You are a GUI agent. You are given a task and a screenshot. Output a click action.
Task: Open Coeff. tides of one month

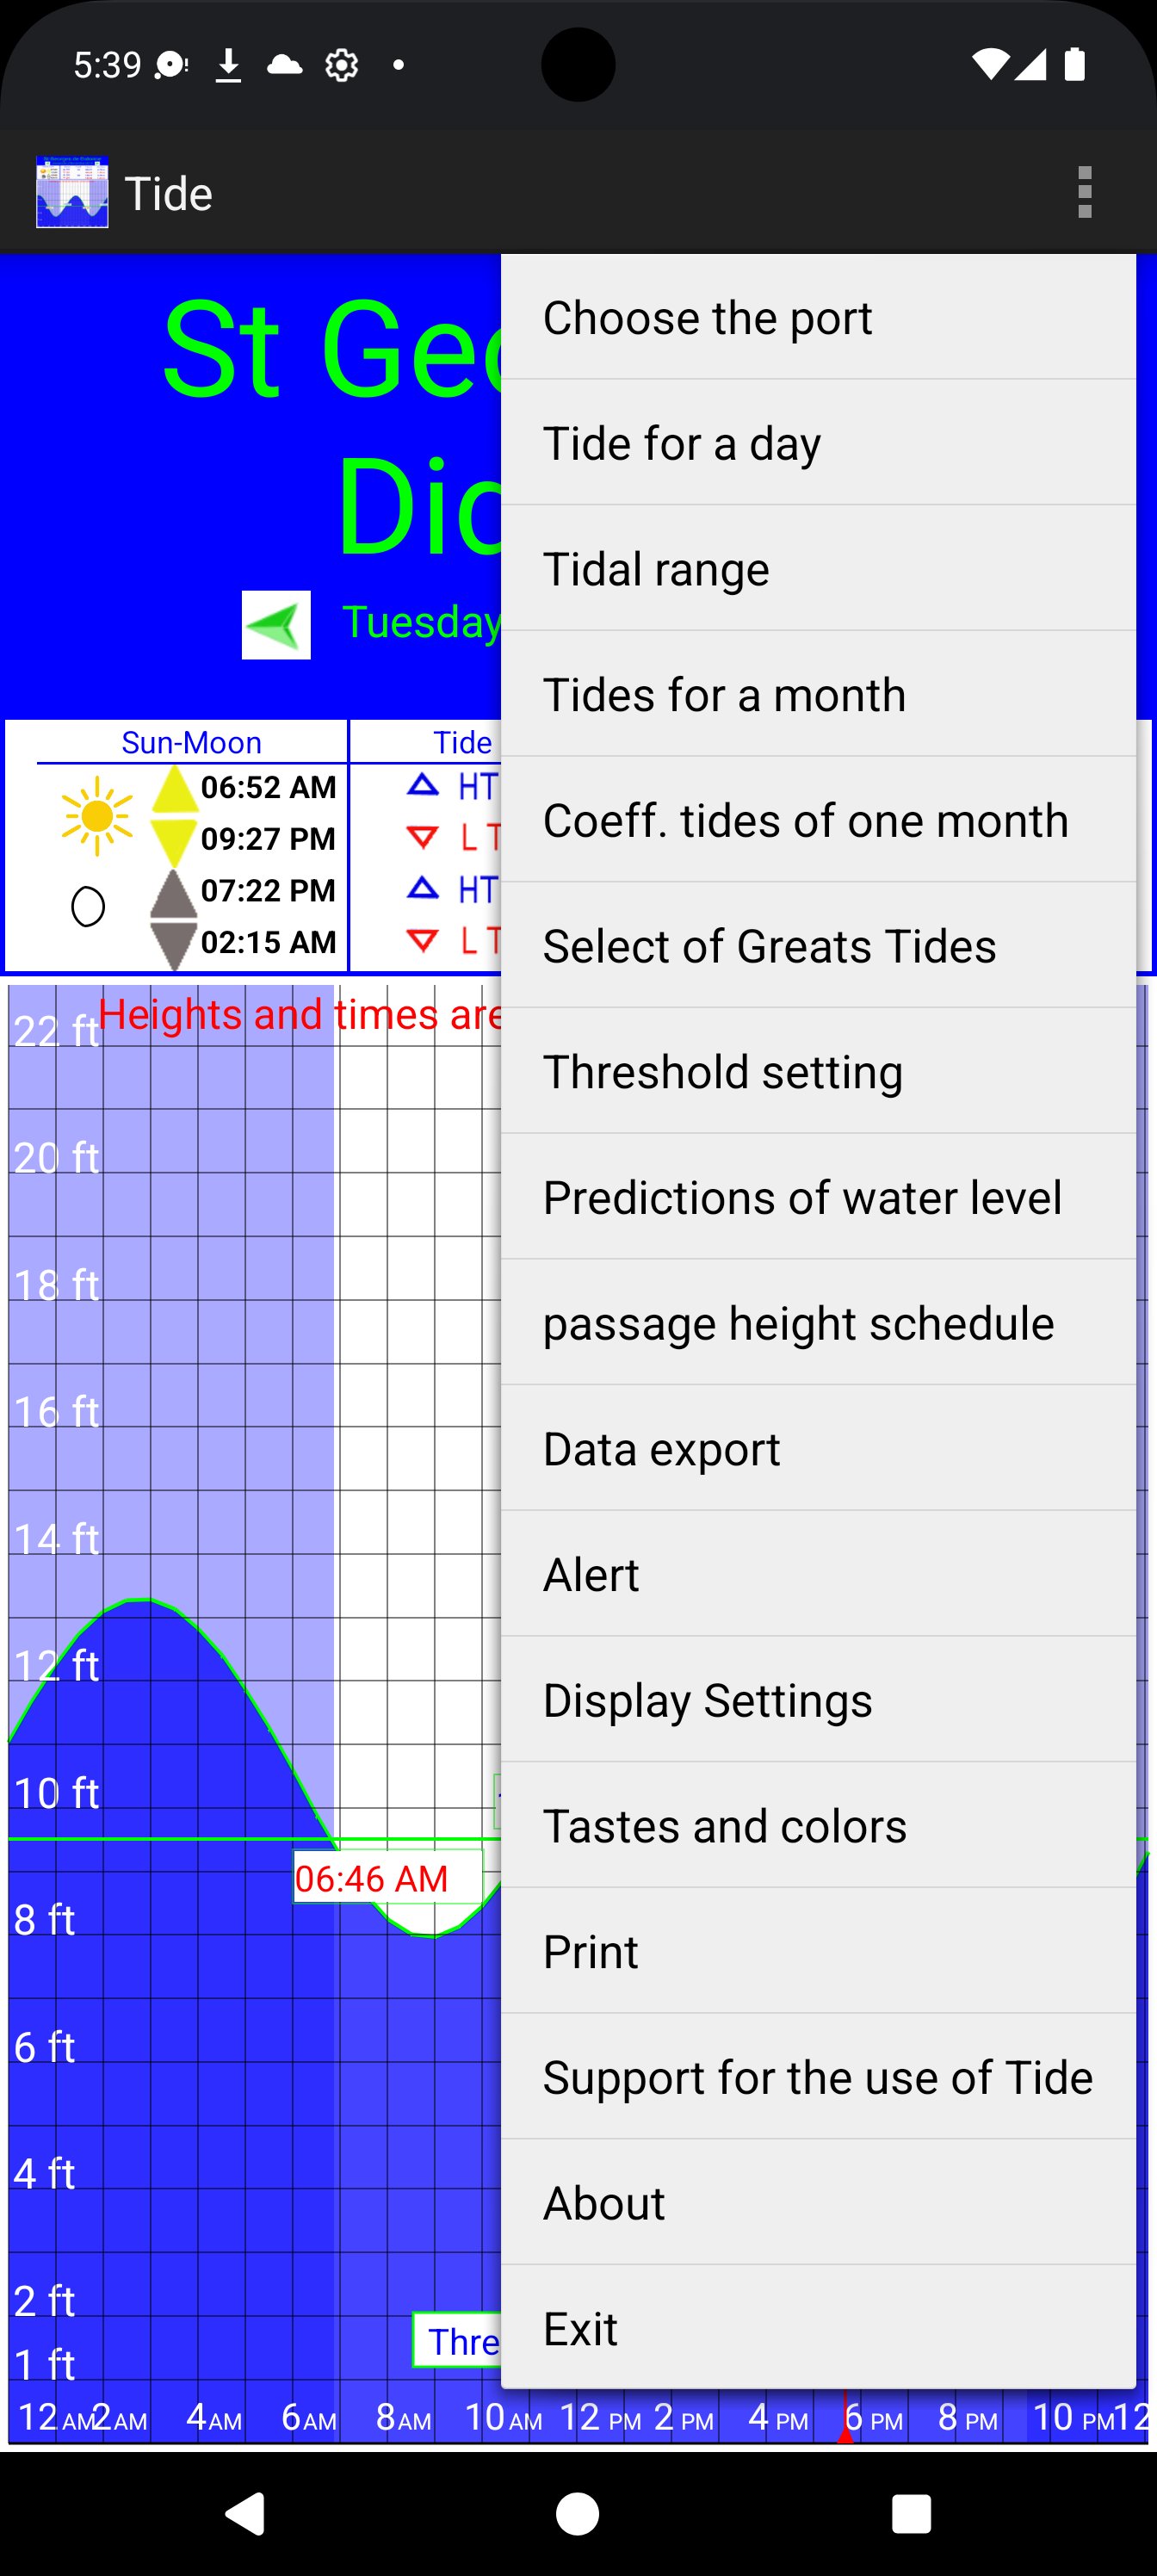[818, 820]
